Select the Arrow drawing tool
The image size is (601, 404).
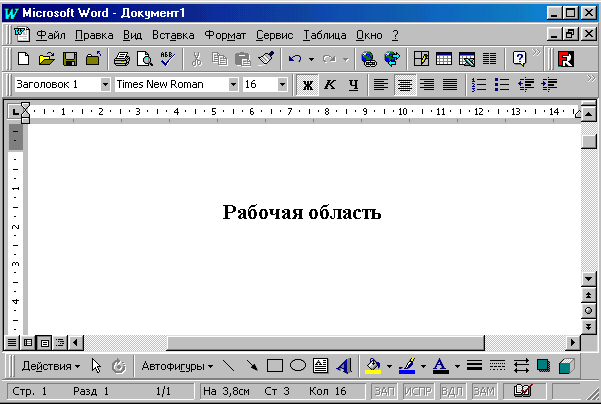coord(252,366)
